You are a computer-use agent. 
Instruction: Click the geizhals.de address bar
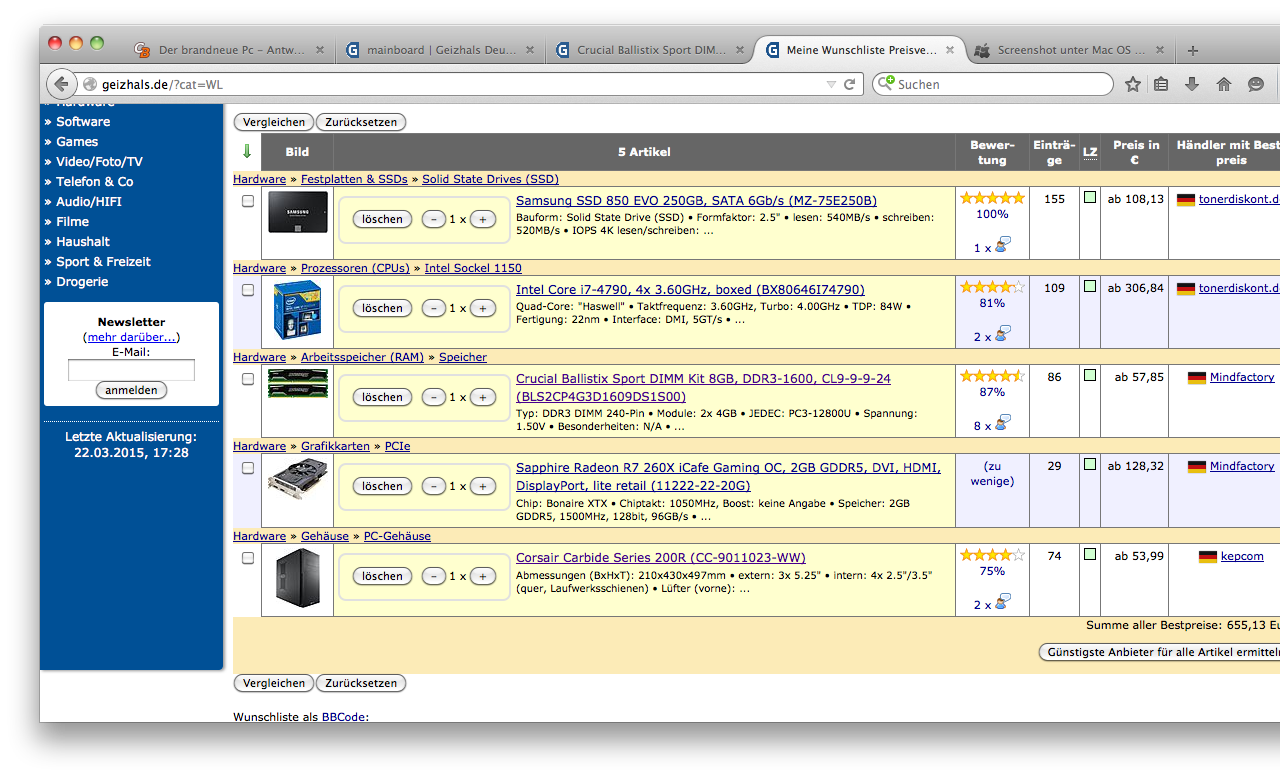(460, 85)
